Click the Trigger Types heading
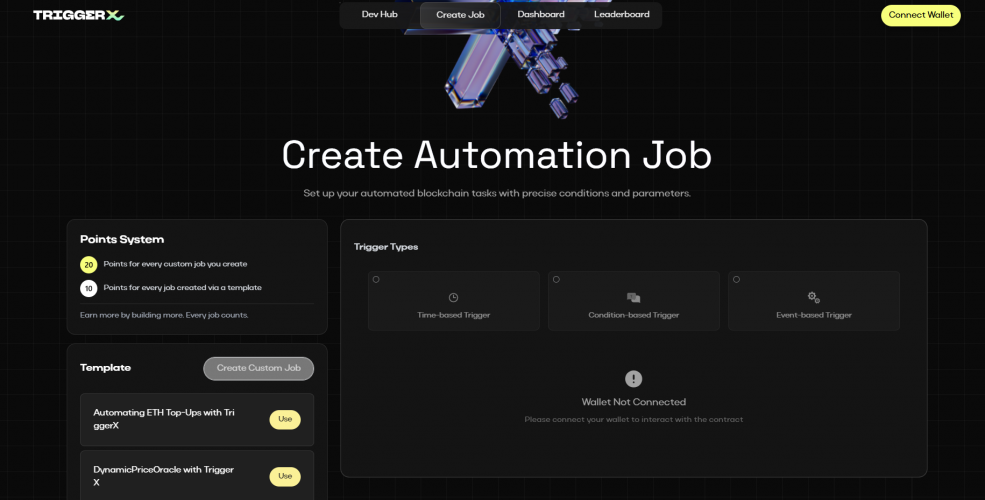 tap(386, 247)
